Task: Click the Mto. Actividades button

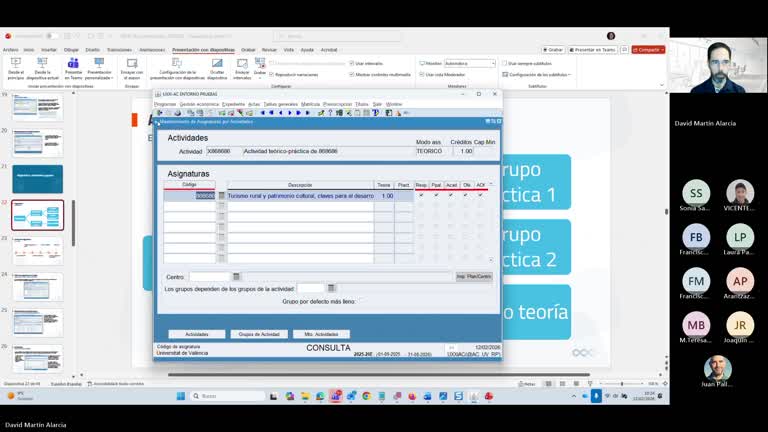Action: [x=321, y=334]
